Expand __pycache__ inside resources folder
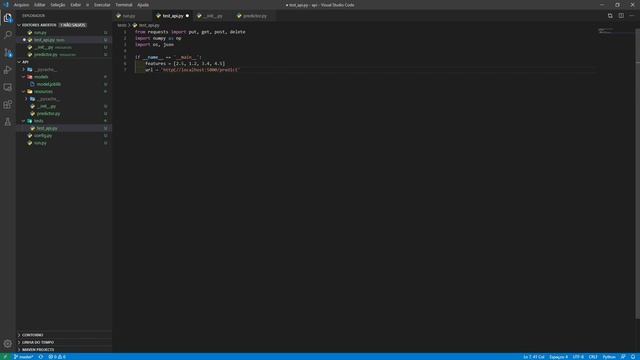640x360 pixels. [x=27, y=99]
